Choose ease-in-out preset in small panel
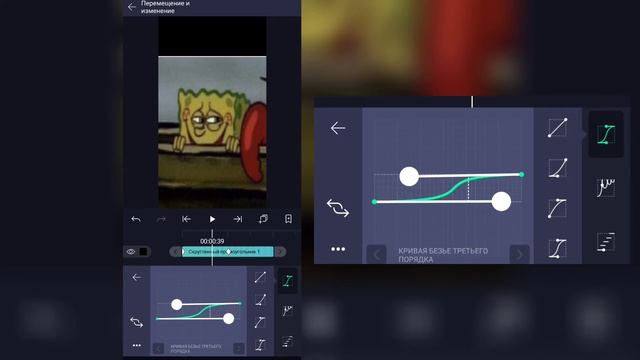The height and width of the screenshot is (360, 640). (260, 344)
